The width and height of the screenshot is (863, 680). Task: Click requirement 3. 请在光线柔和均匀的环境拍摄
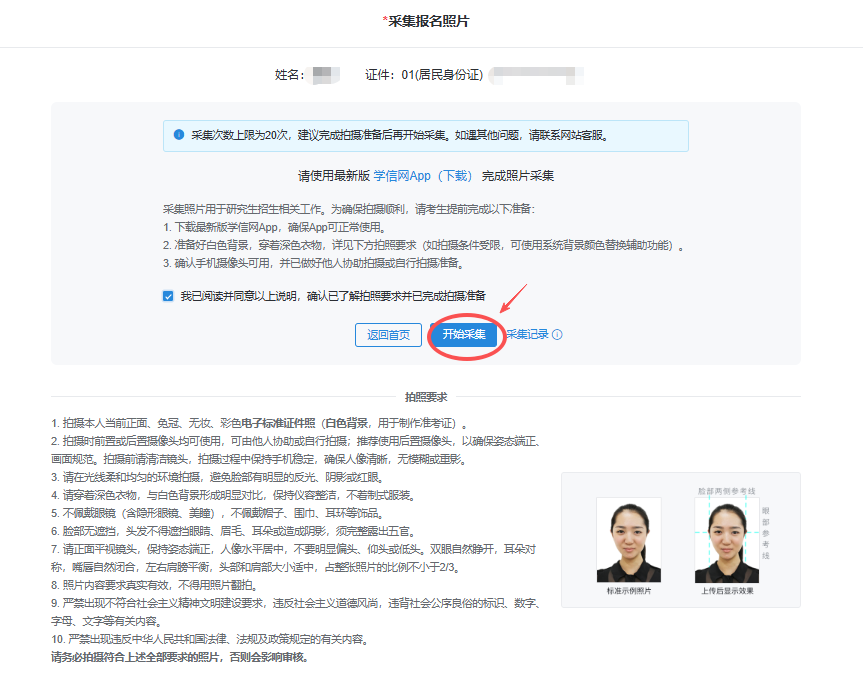pyautogui.click(x=218, y=478)
